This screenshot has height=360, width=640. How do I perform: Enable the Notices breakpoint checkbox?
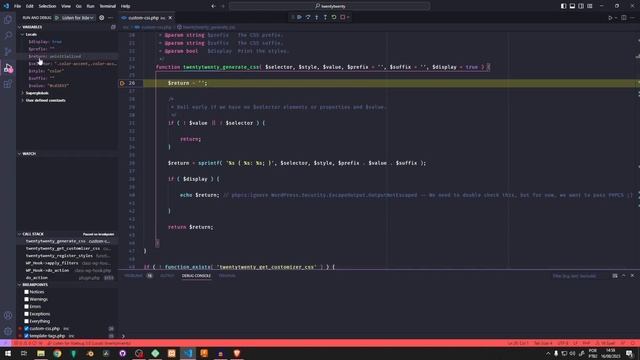[x=27, y=292]
